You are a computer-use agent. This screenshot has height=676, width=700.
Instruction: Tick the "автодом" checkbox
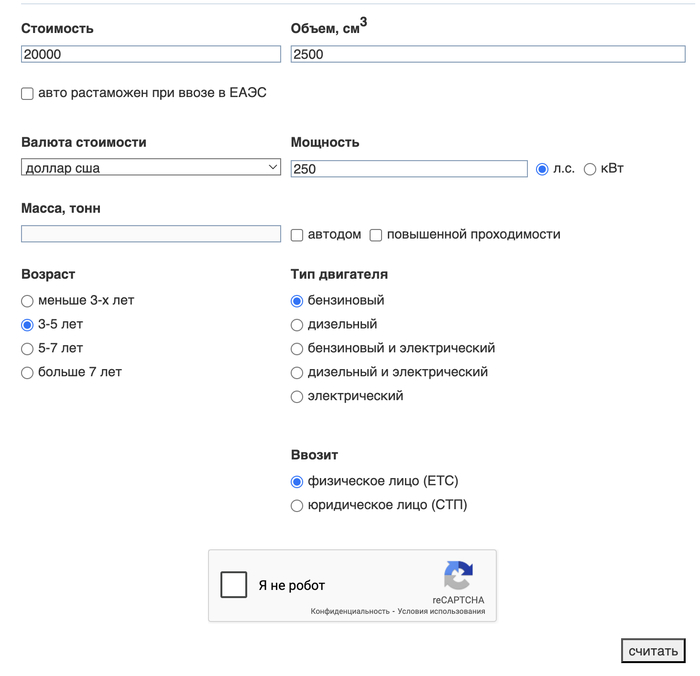coord(297,235)
